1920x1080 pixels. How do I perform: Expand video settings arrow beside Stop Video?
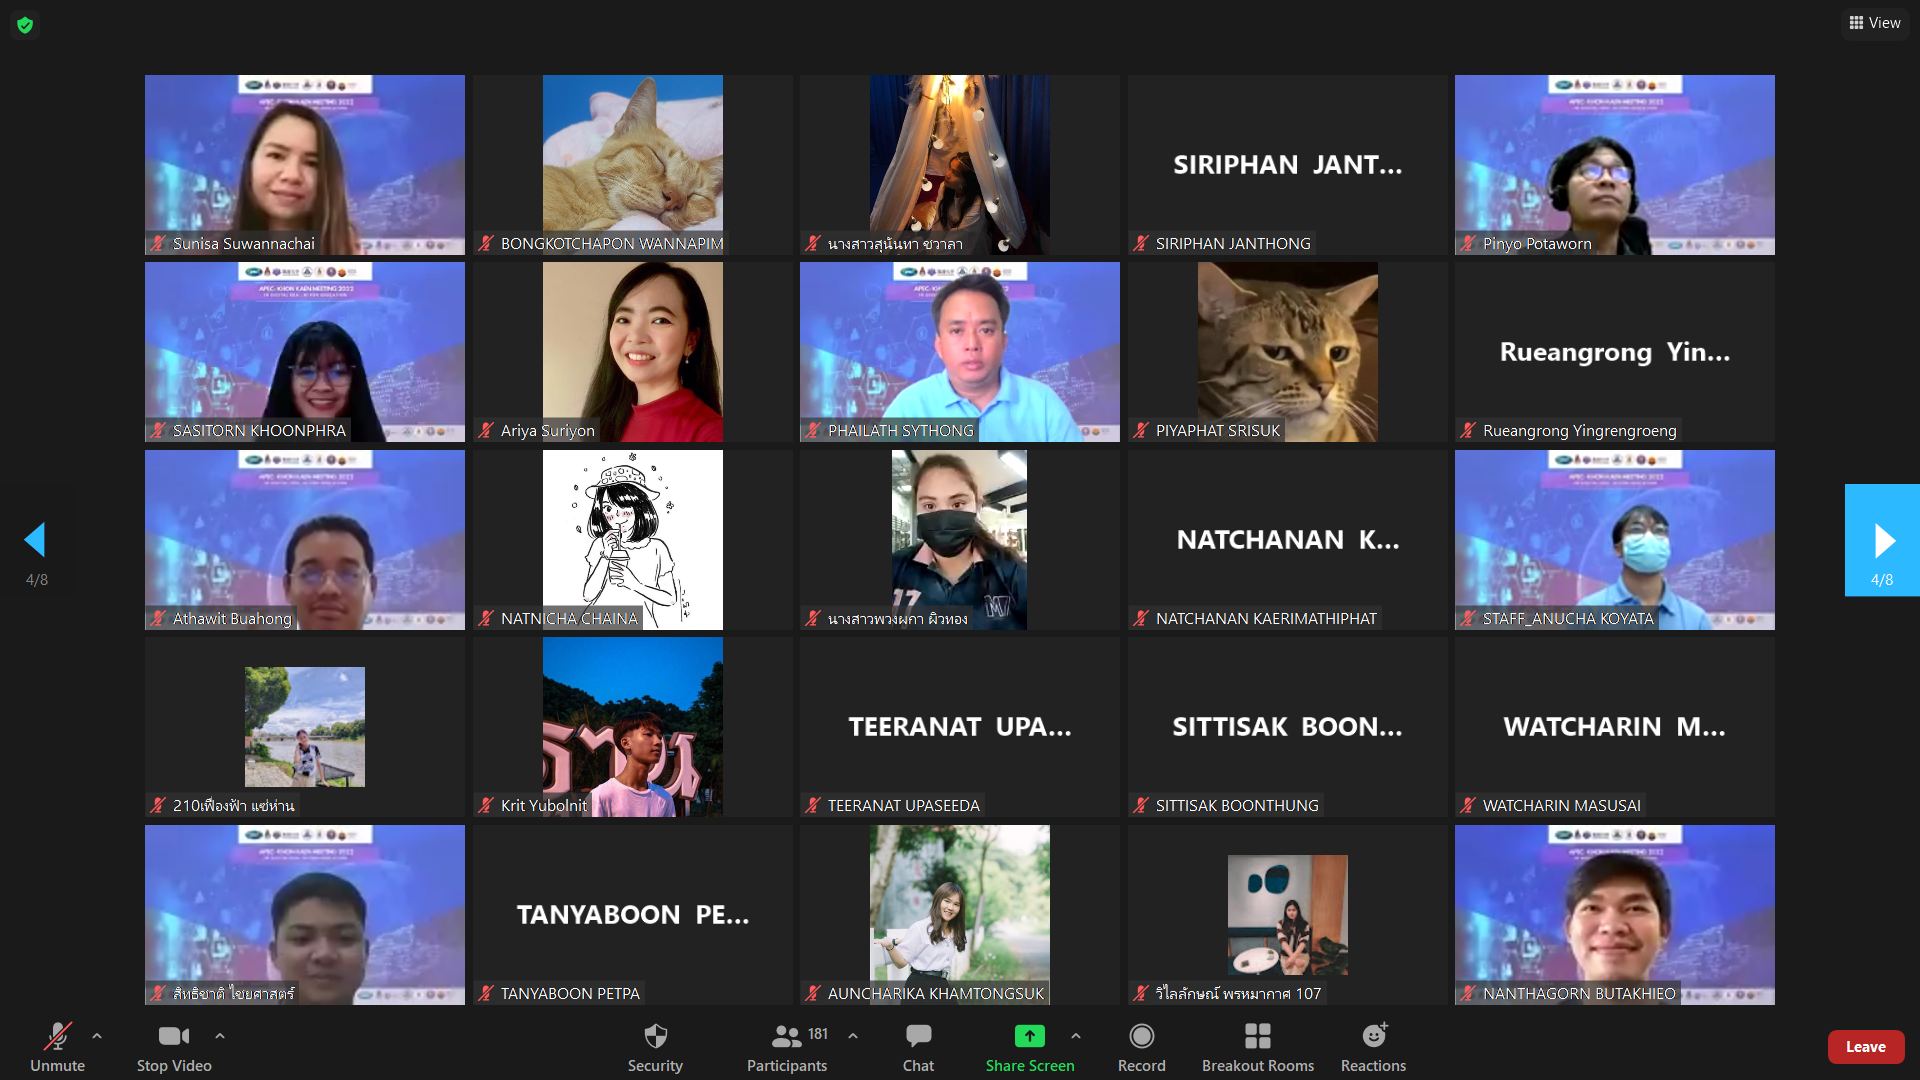pyautogui.click(x=220, y=1036)
